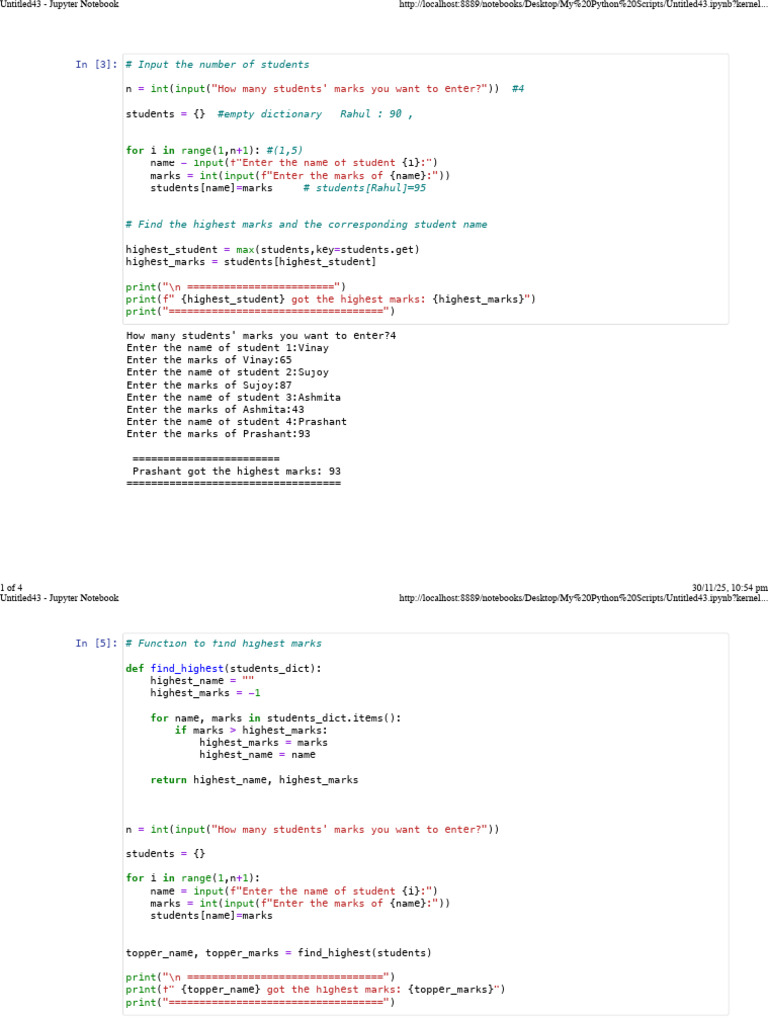
Task: Click the In [3] cell prompt label
Action: point(96,65)
